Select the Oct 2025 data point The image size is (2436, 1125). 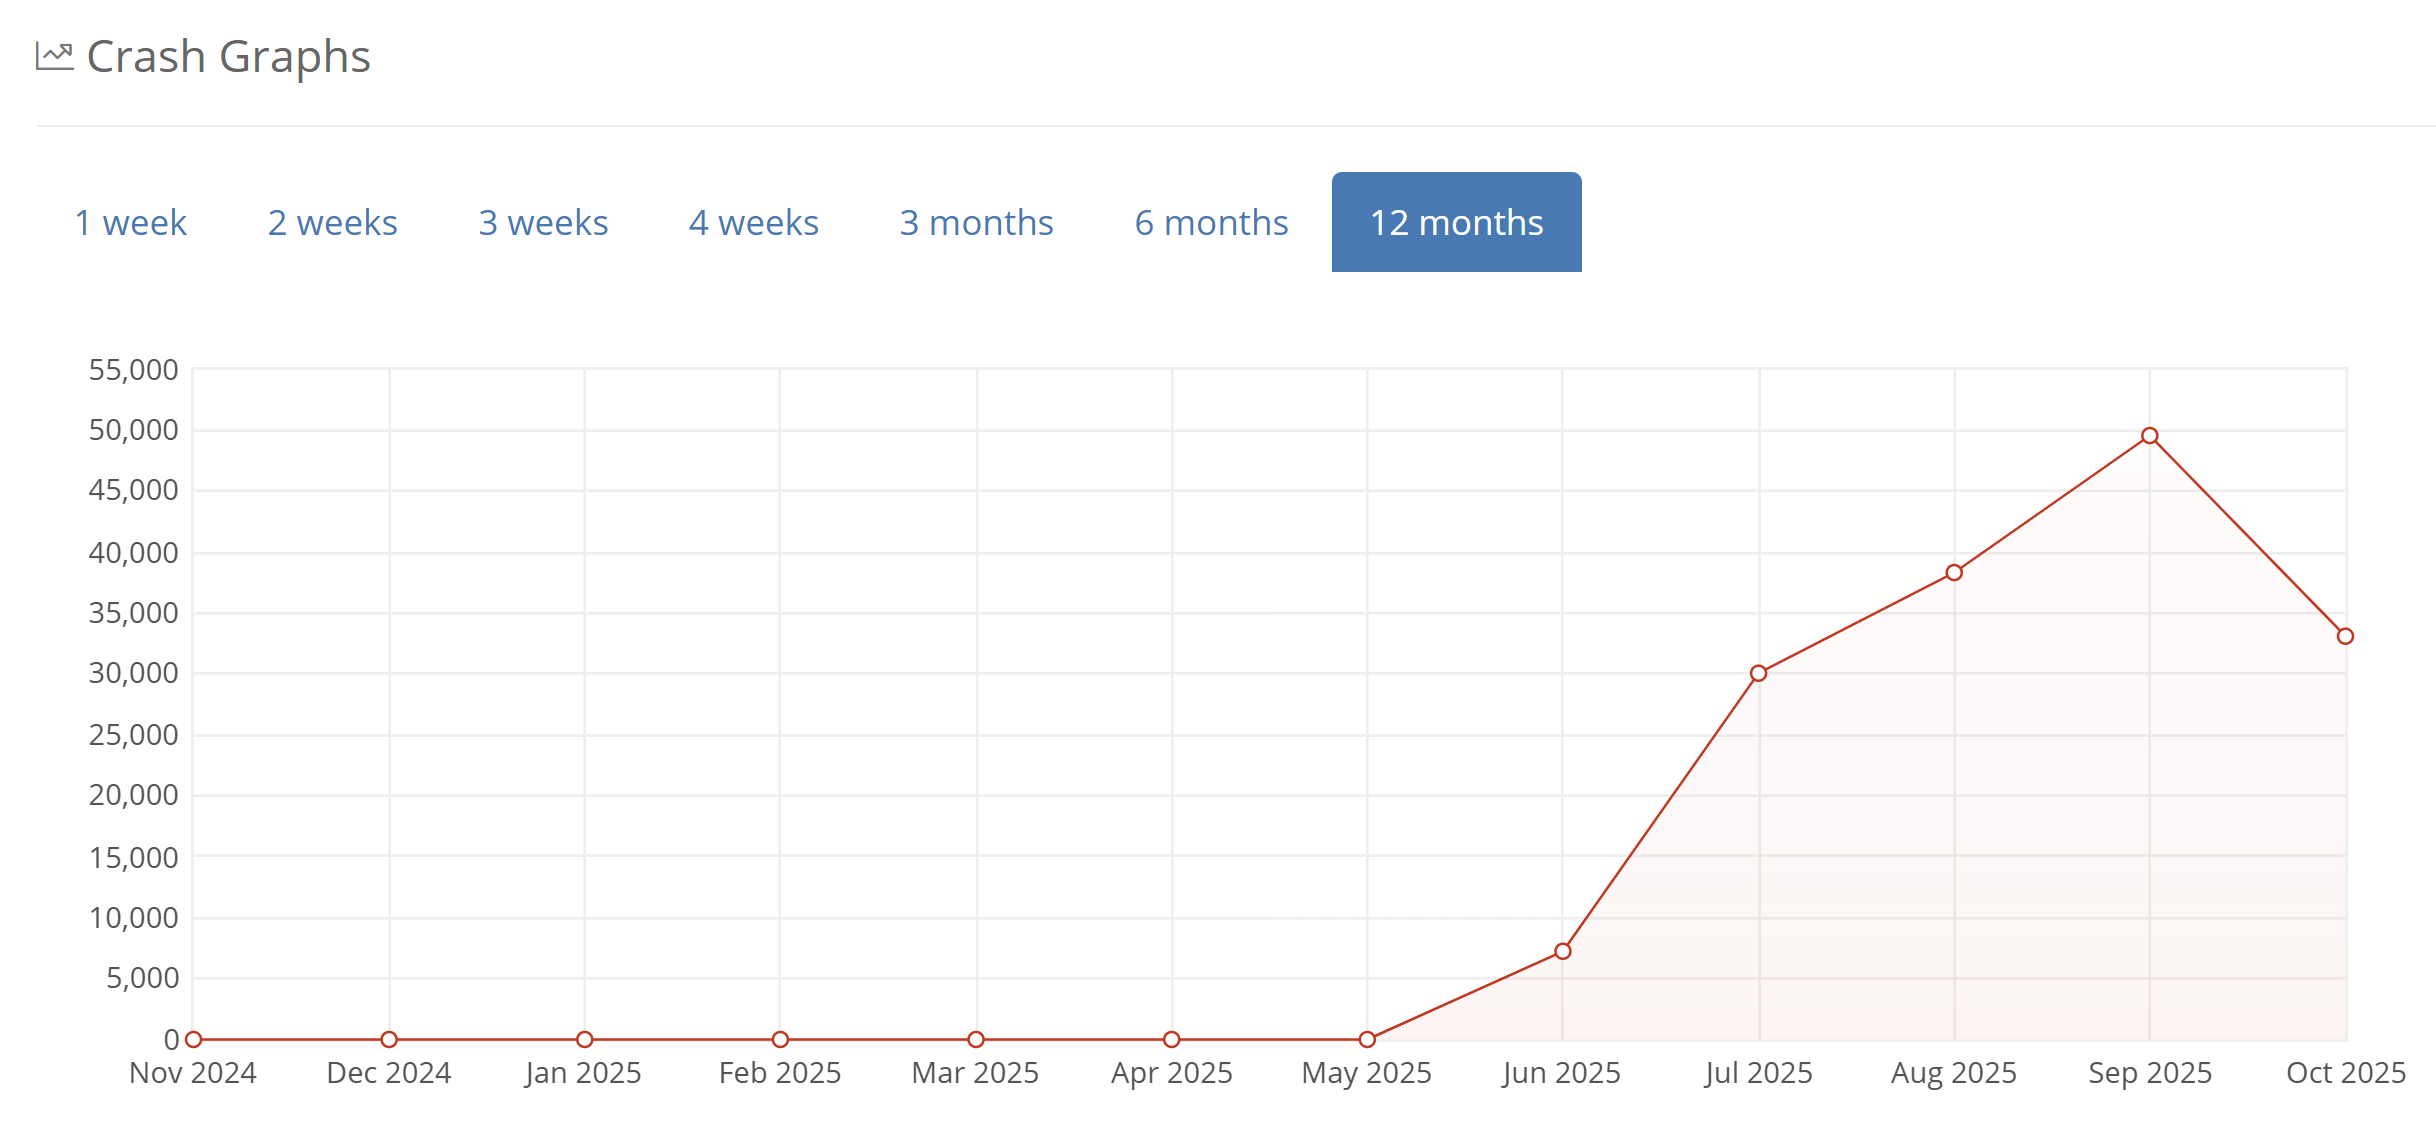[x=2345, y=636]
